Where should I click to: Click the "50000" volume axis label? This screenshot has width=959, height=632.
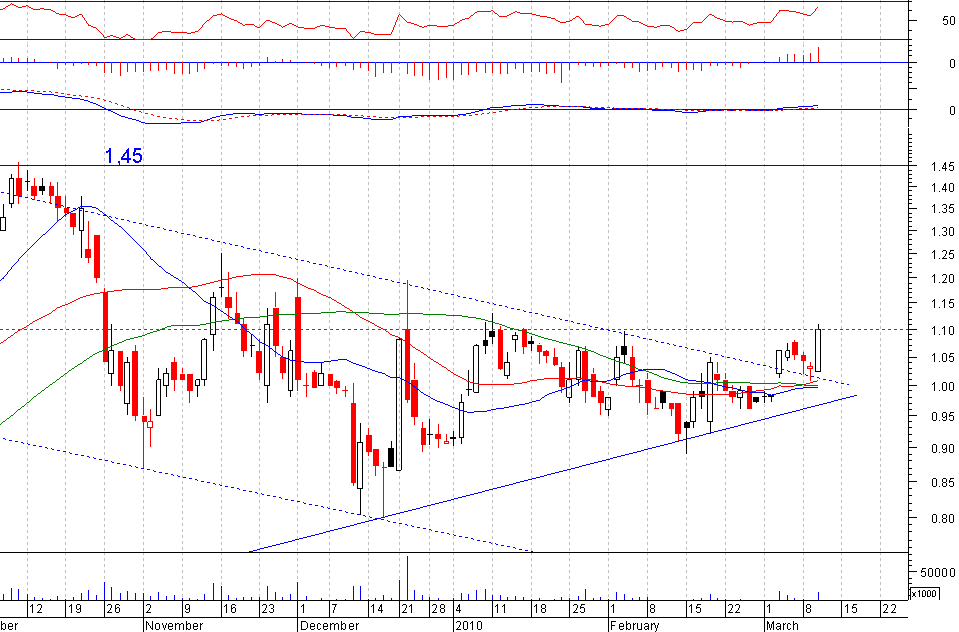938,573
